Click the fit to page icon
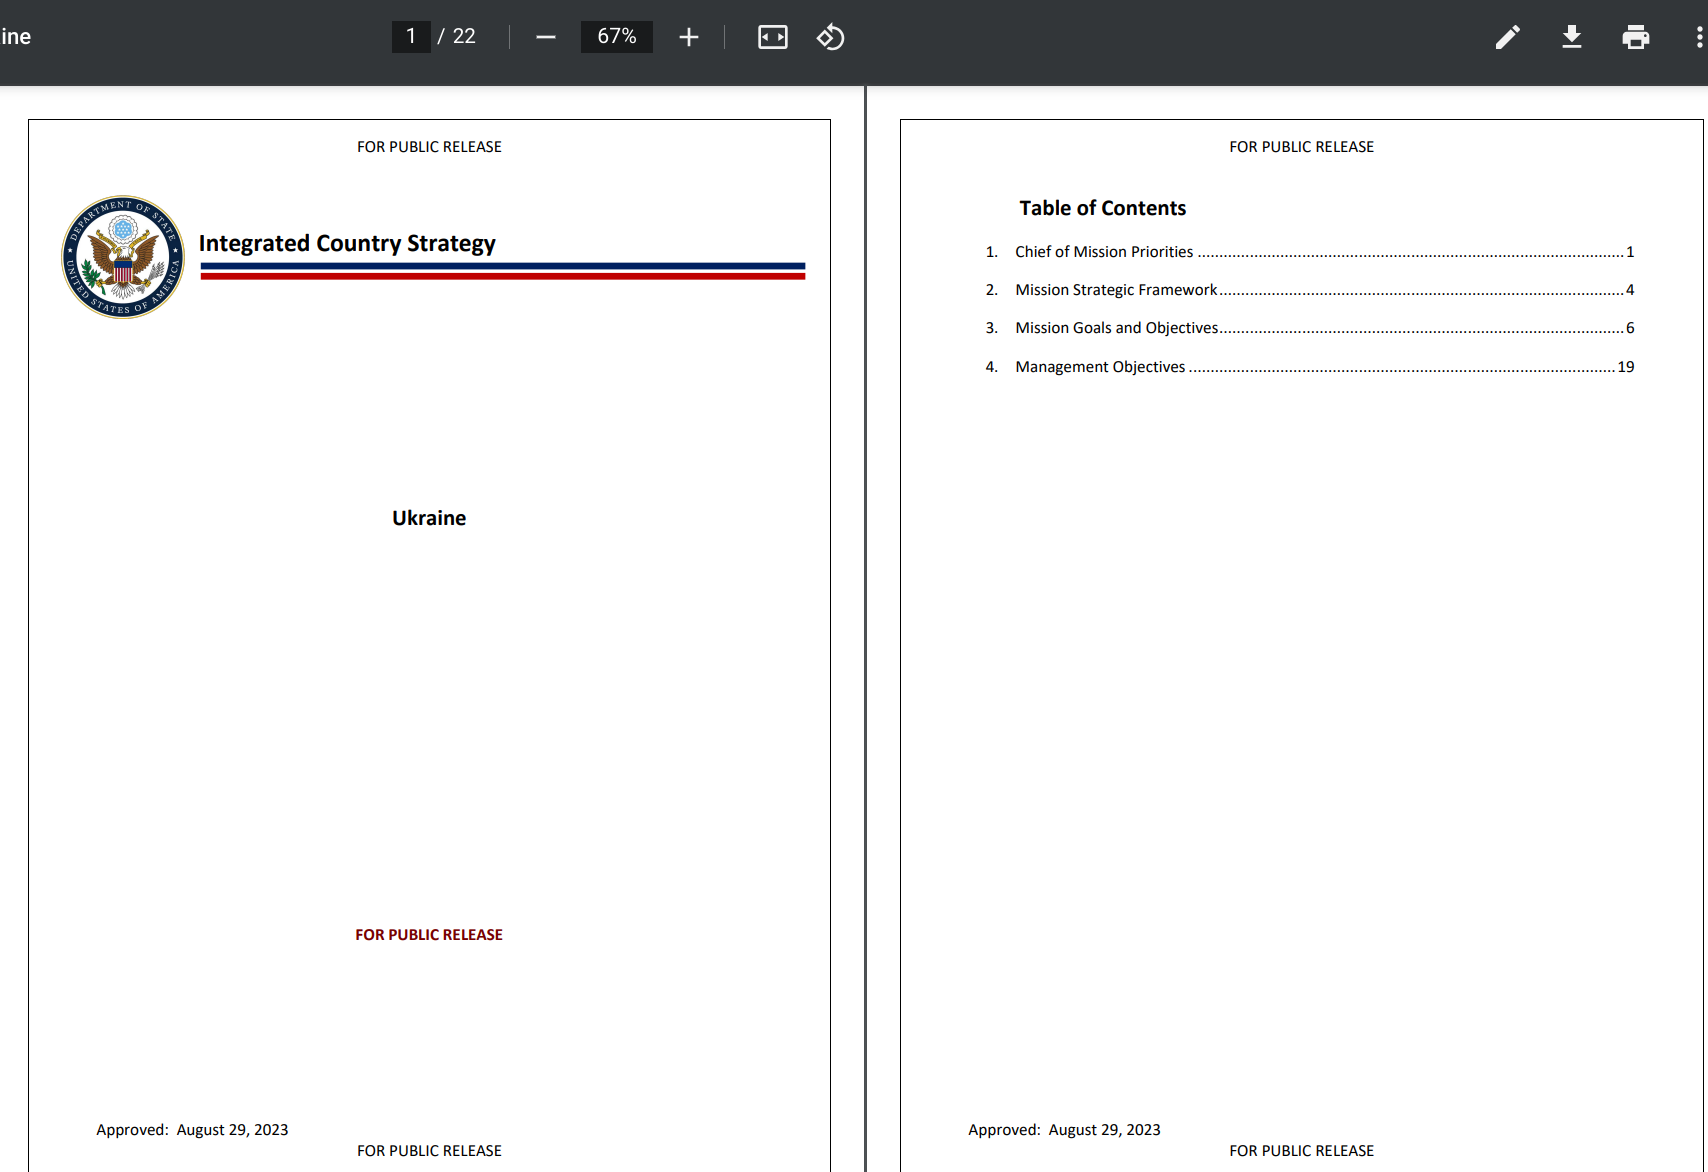 pos(772,37)
